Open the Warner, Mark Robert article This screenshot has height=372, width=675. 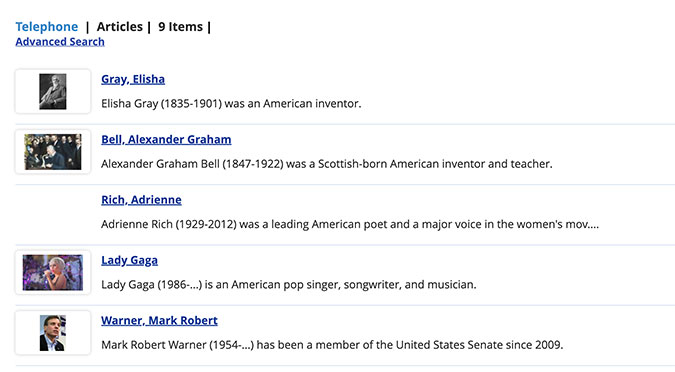[x=159, y=321]
